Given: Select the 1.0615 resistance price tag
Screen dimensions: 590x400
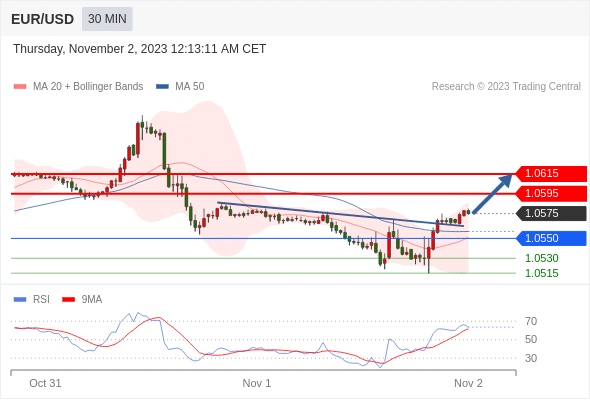Looking at the screenshot, I should 551,173.
